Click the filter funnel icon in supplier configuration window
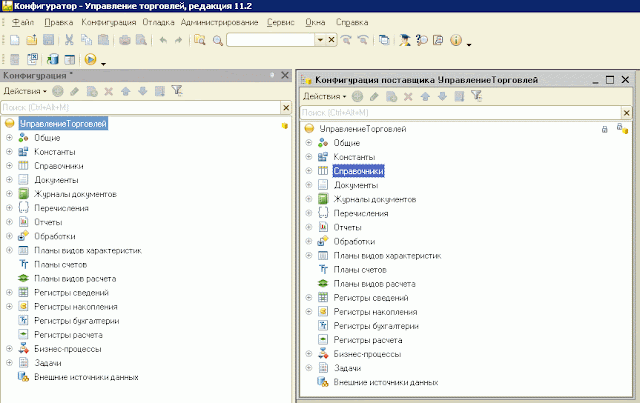 476,96
